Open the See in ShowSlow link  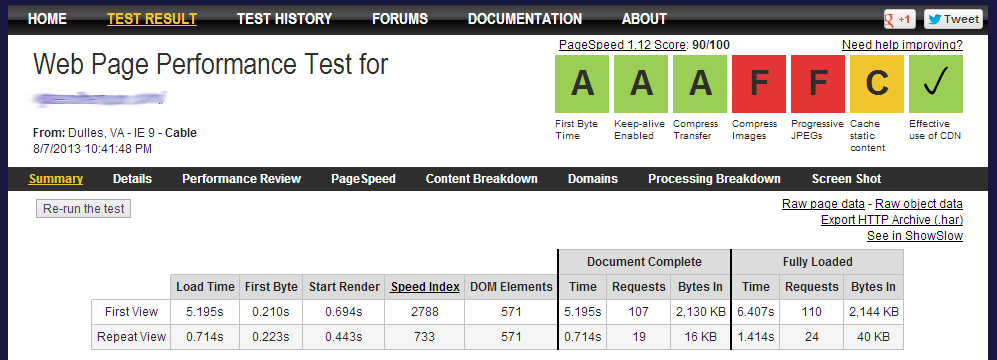click(x=914, y=236)
